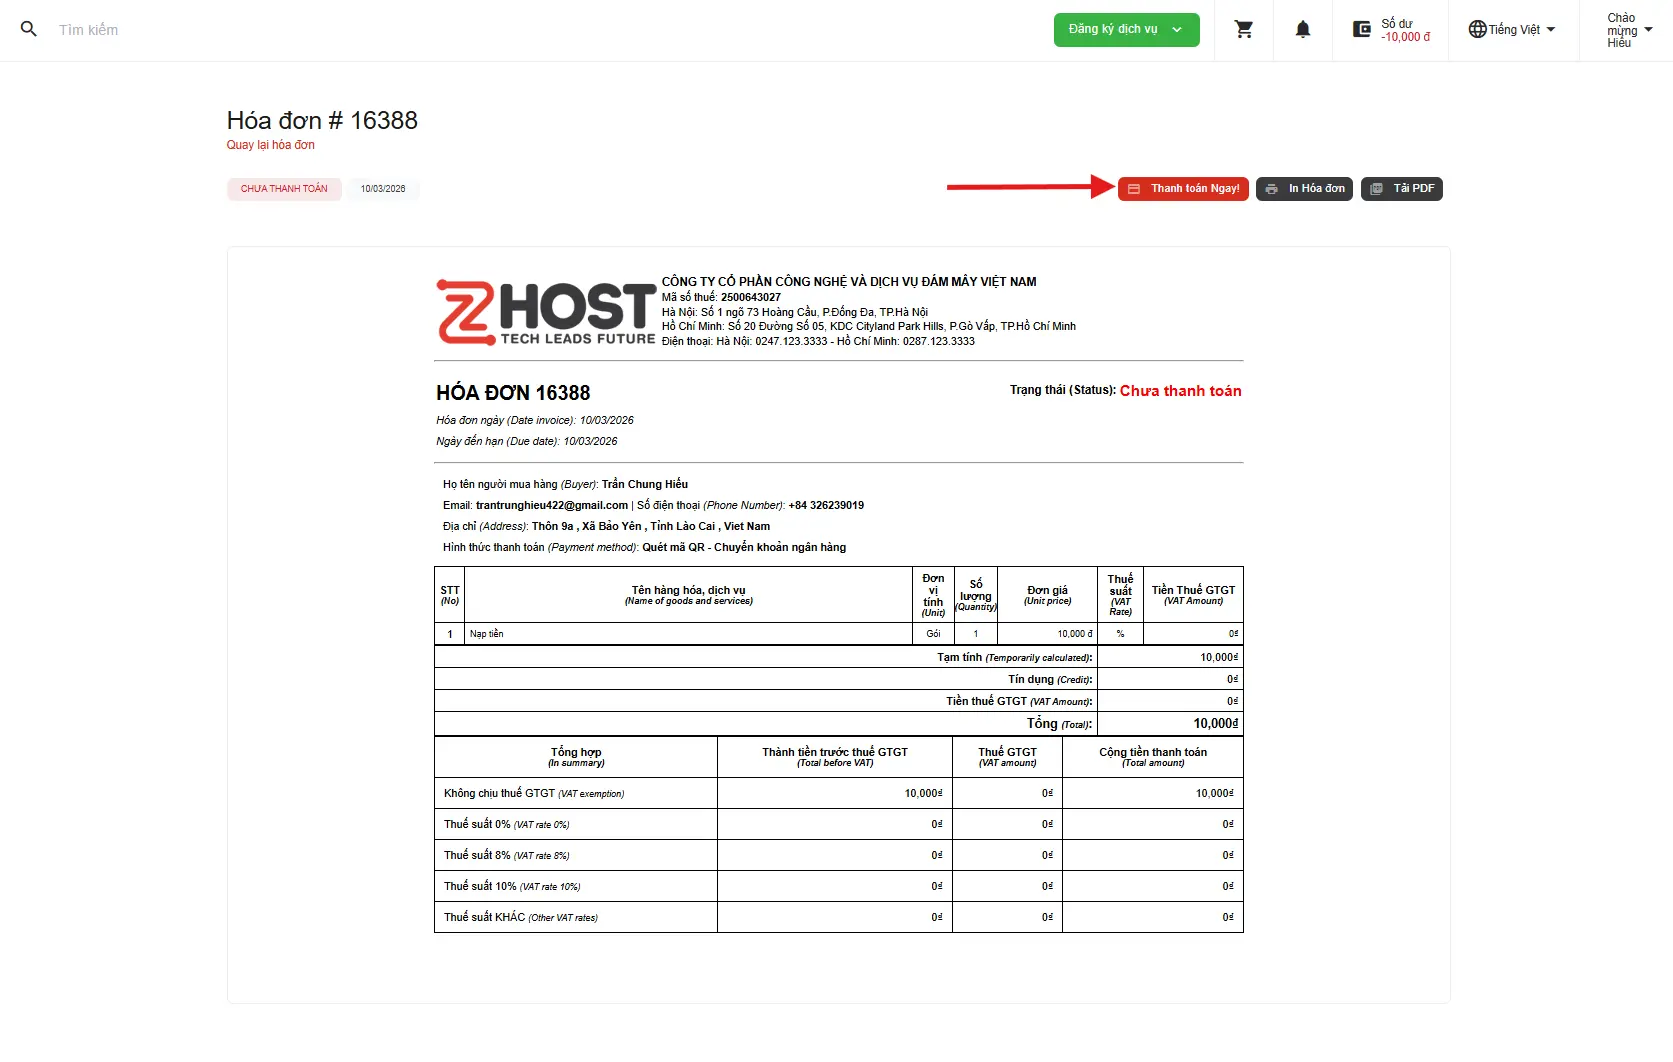Image resolution: width=1673 pixels, height=1062 pixels.
Task: View Số dư -10,000 đ balance
Action: (x=1405, y=30)
